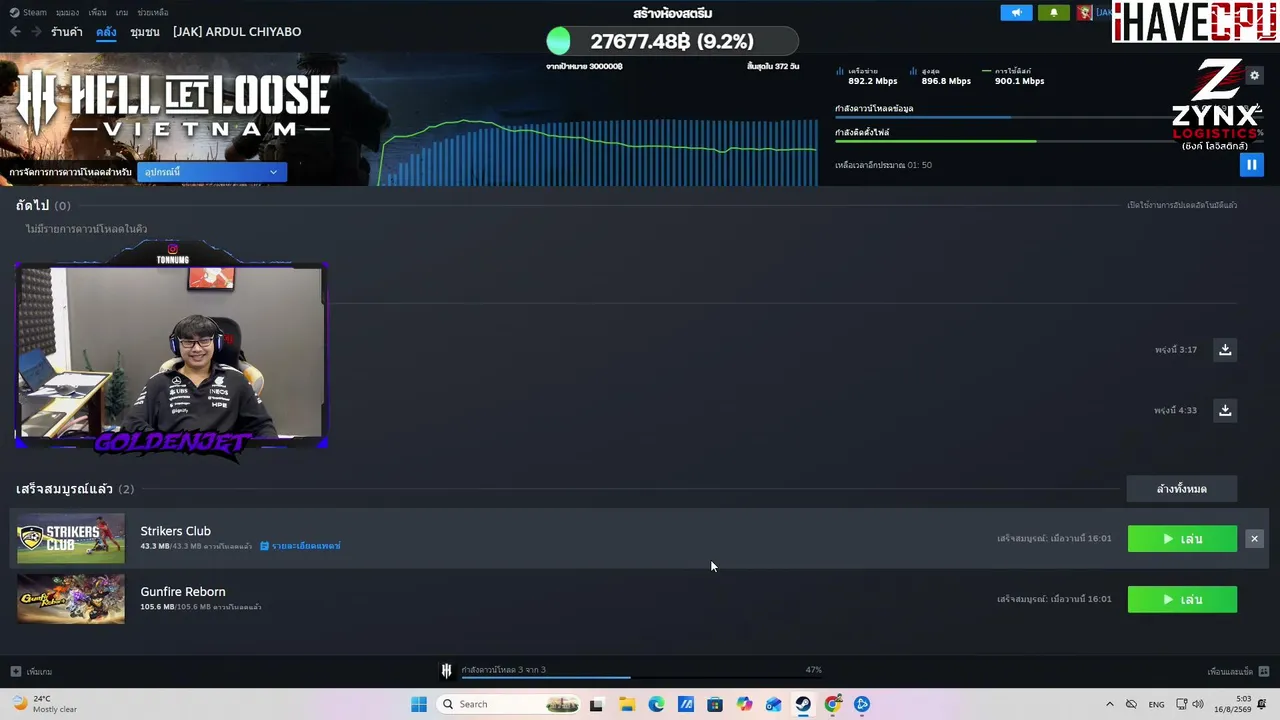
Task: Click the 900.1 Mbps disk usage value
Action: point(1020,81)
